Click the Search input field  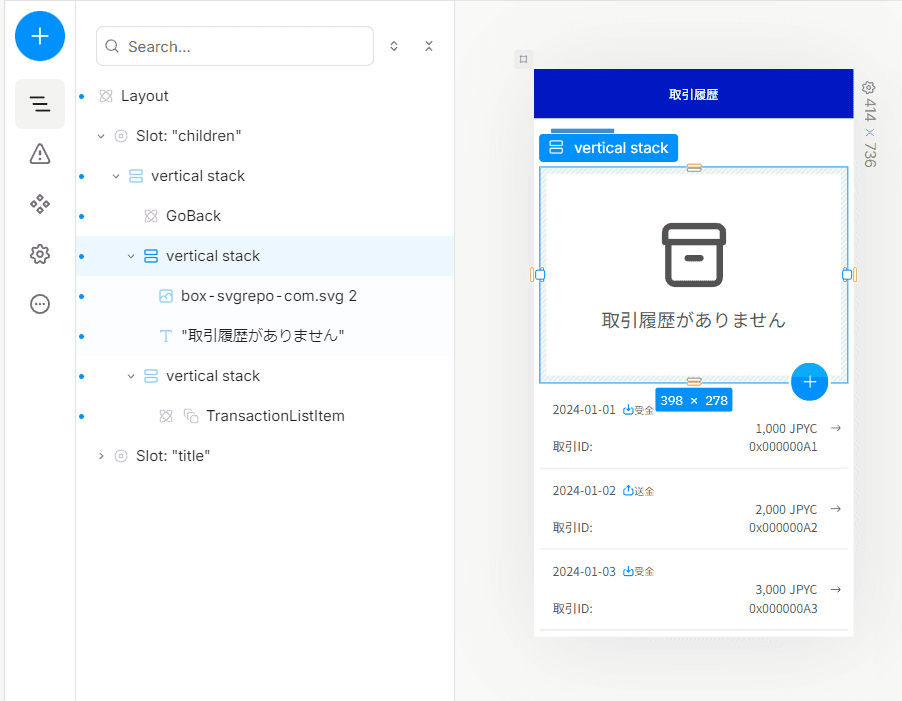[x=235, y=46]
